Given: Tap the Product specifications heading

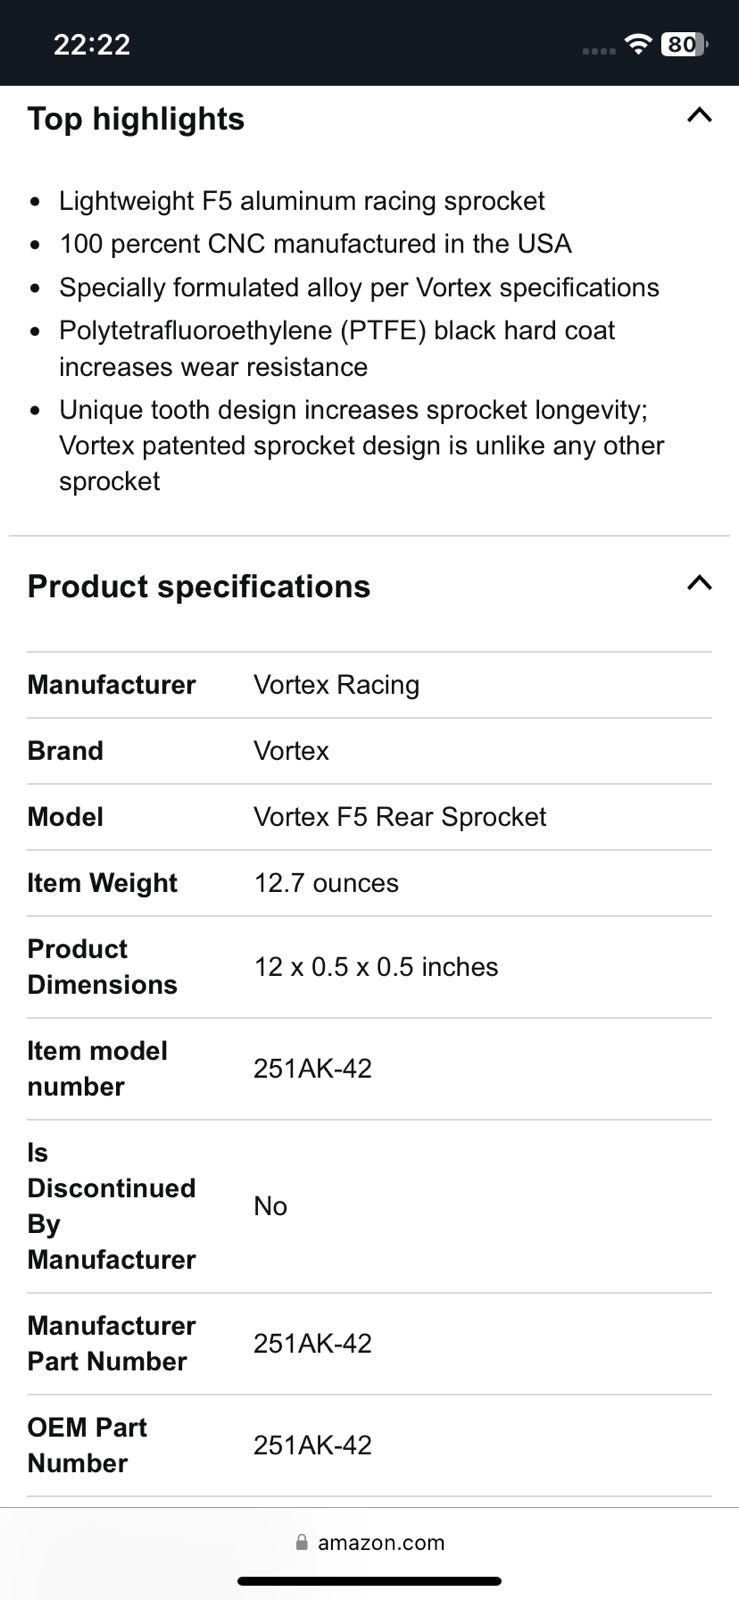Looking at the screenshot, I should (x=199, y=587).
